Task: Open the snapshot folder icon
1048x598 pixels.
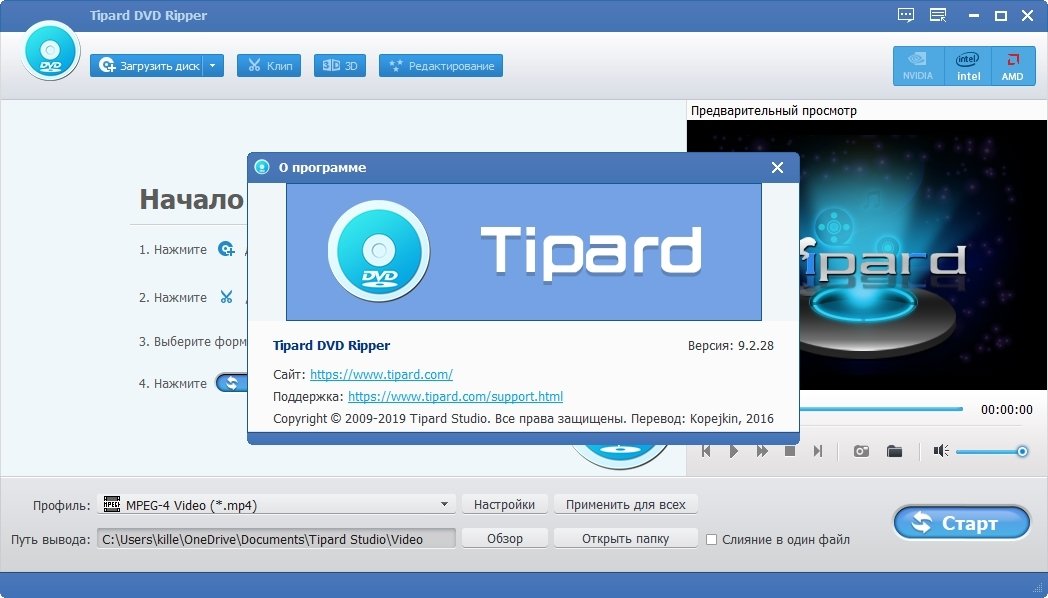Action: coord(894,451)
